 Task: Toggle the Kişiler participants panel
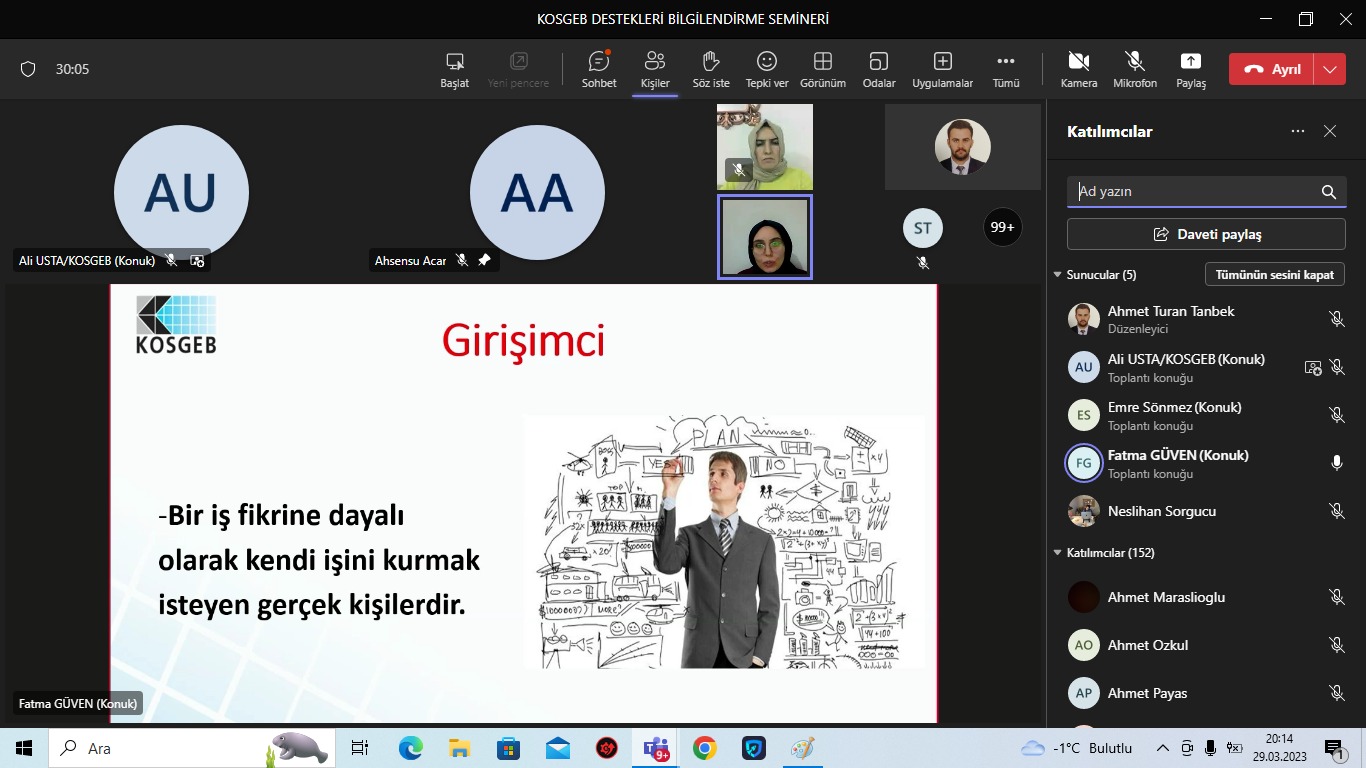(655, 69)
